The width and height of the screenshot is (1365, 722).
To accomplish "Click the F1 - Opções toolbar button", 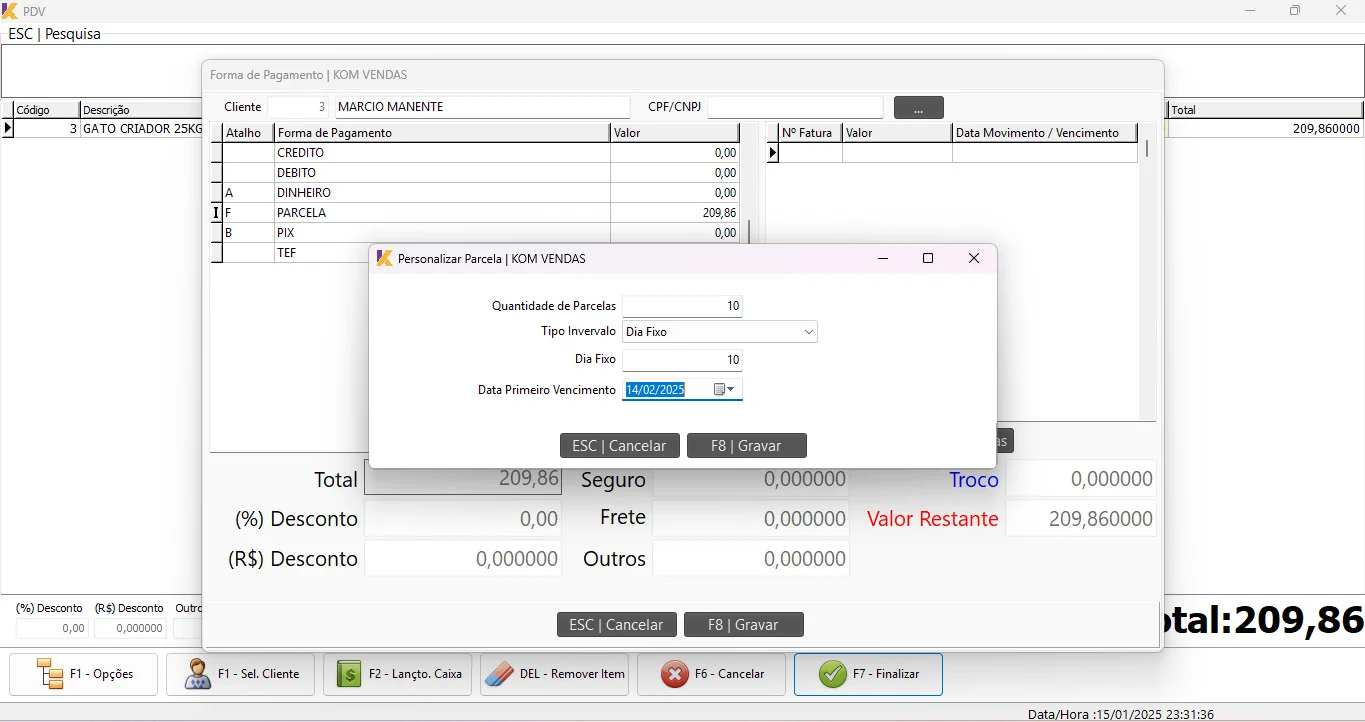I will [84, 674].
